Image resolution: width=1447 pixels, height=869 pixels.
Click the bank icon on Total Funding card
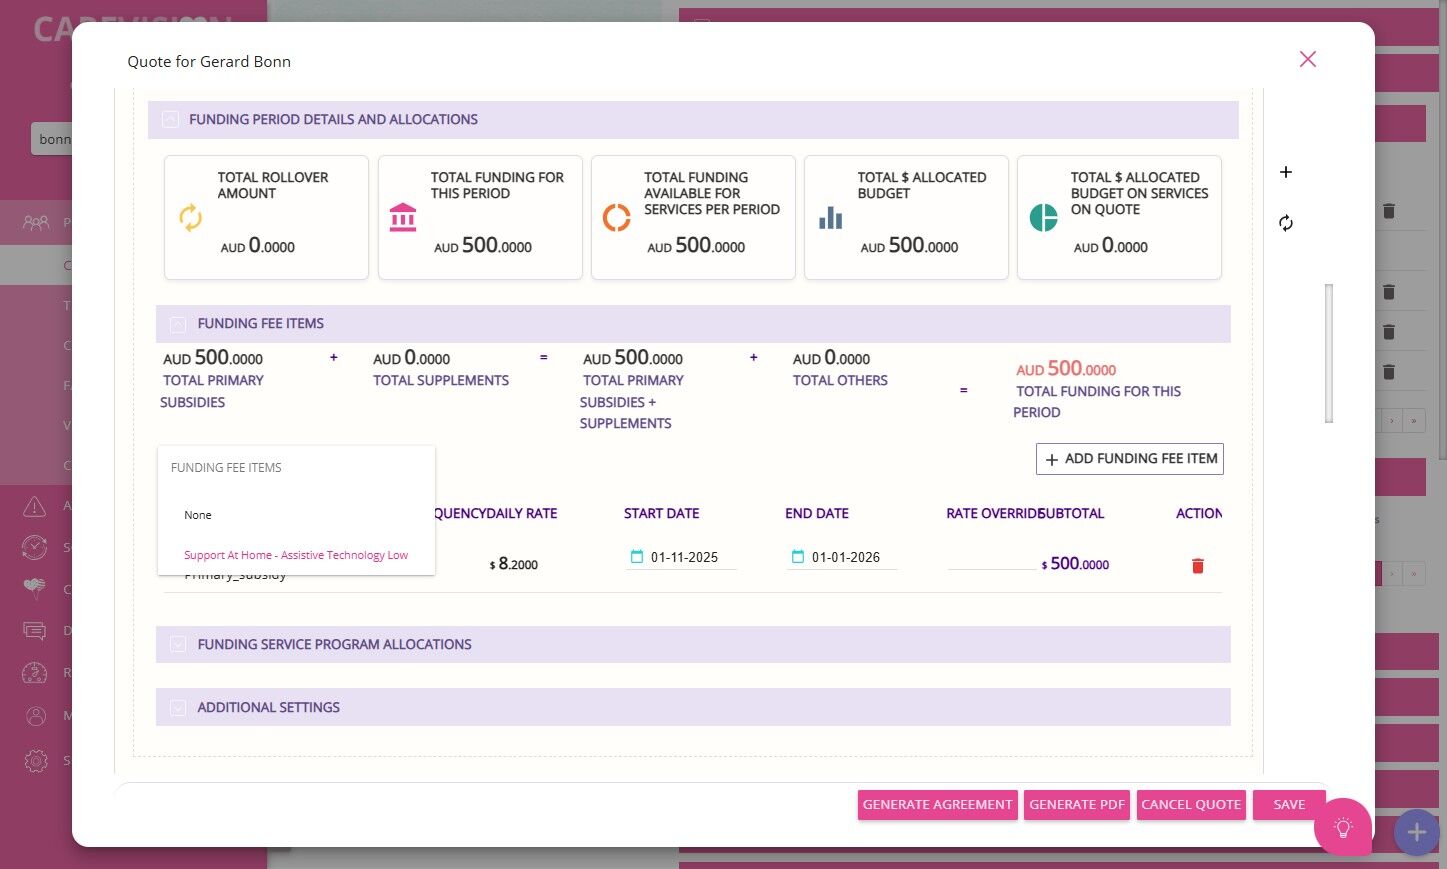click(x=403, y=217)
